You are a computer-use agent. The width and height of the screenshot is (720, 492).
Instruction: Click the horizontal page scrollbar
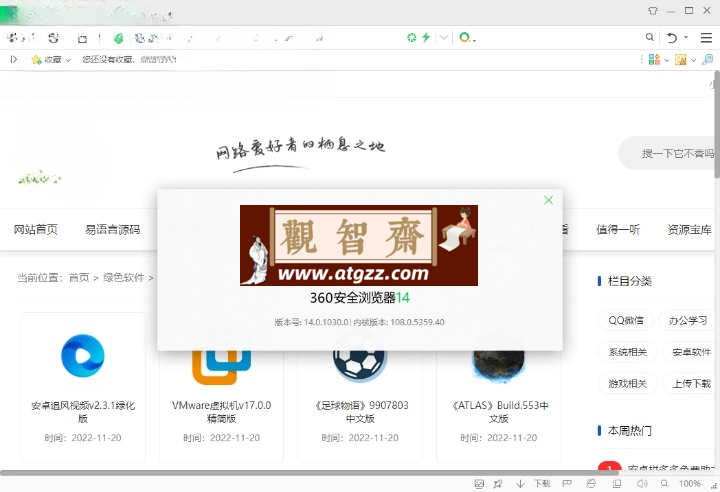point(309,473)
